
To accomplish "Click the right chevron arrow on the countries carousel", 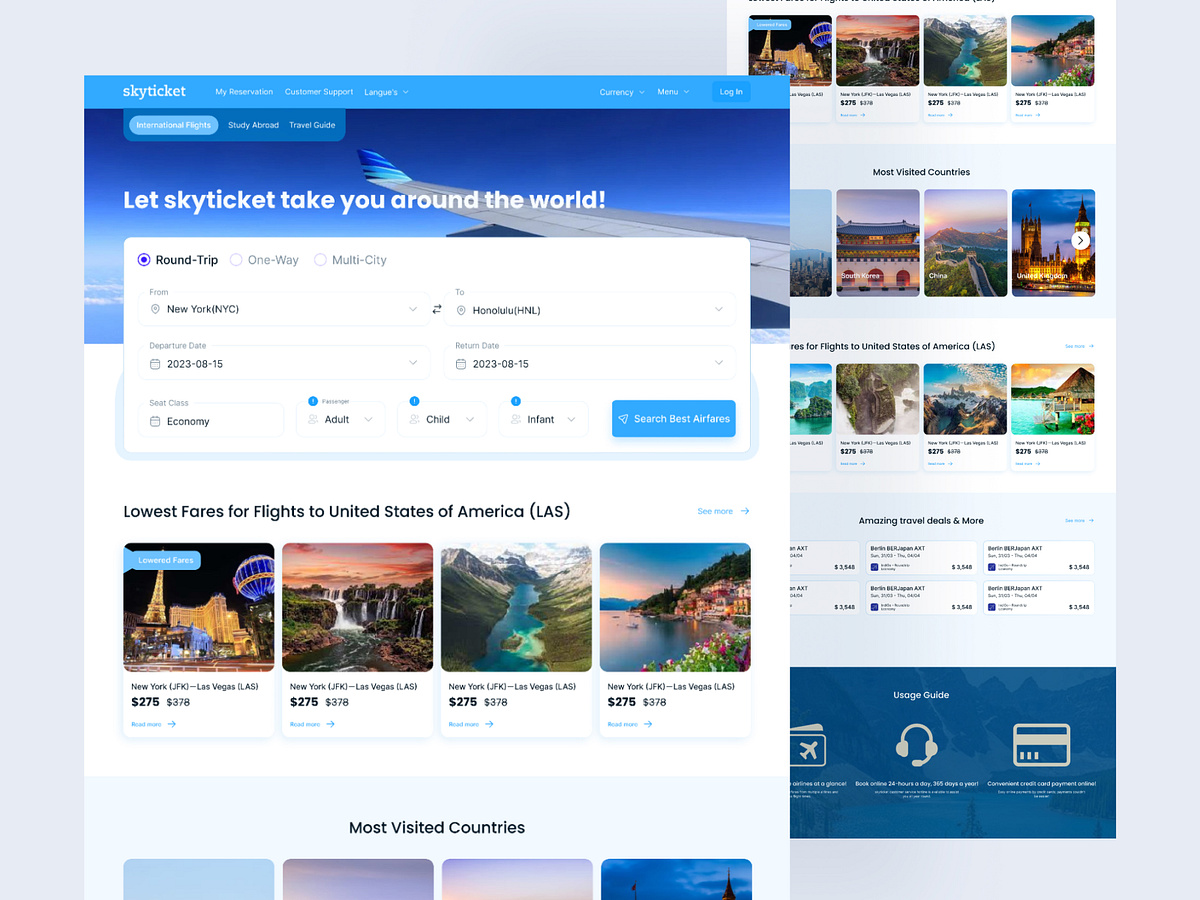I will point(1081,240).
